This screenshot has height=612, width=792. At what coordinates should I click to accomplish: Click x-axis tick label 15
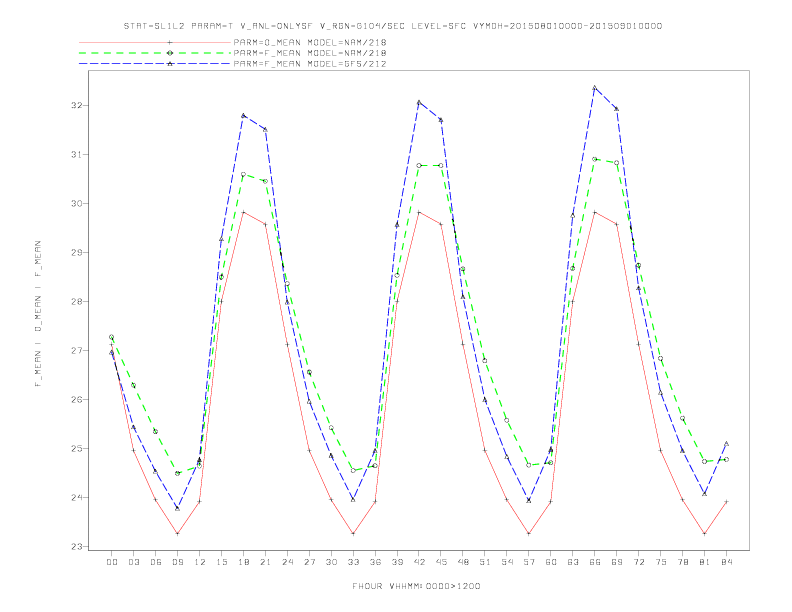pyautogui.click(x=221, y=562)
